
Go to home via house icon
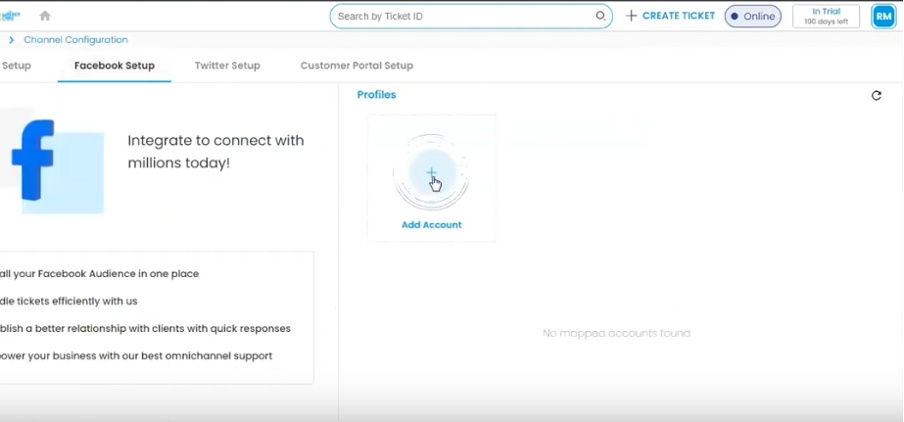pyautogui.click(x=45, y=16)
